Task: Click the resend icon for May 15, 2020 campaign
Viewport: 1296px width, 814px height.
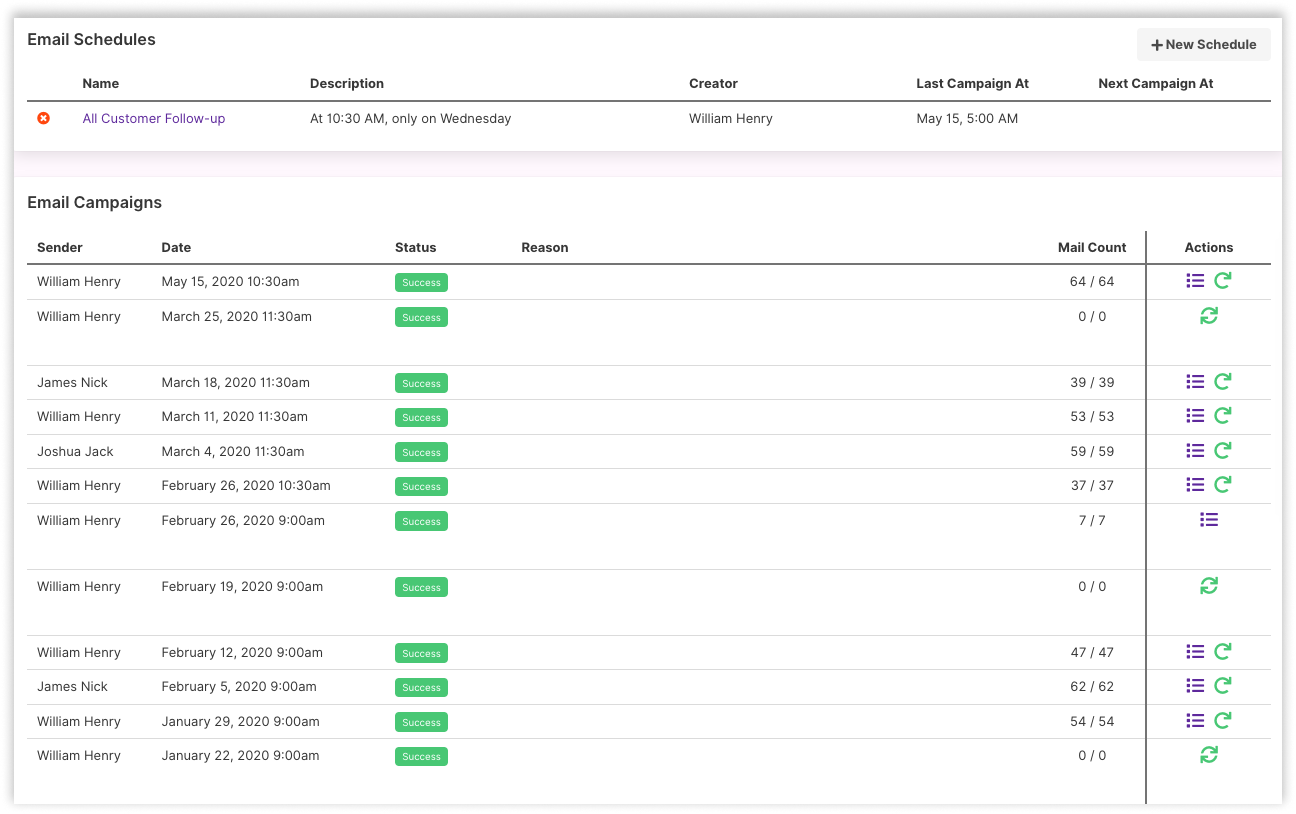Action: point(1222,281)
